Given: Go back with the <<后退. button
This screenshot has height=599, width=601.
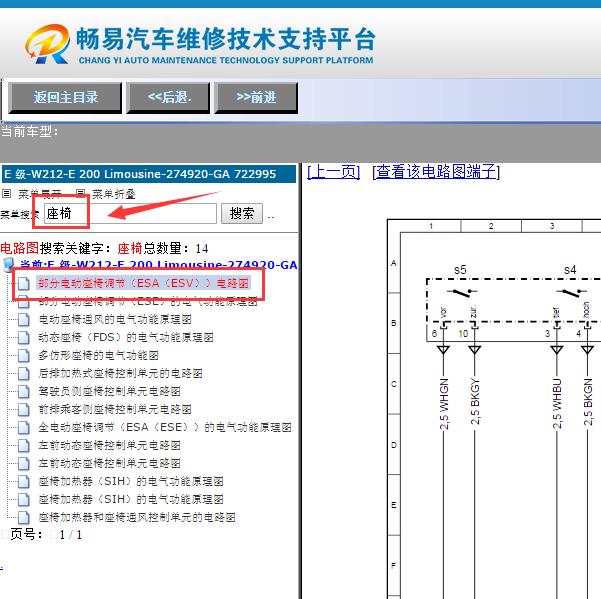Looking at the screenshot, I should (168, 98).
